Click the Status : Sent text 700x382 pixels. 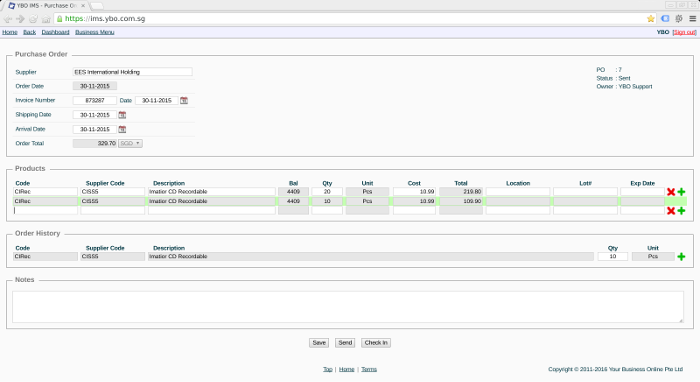click(x=613, y=78)
